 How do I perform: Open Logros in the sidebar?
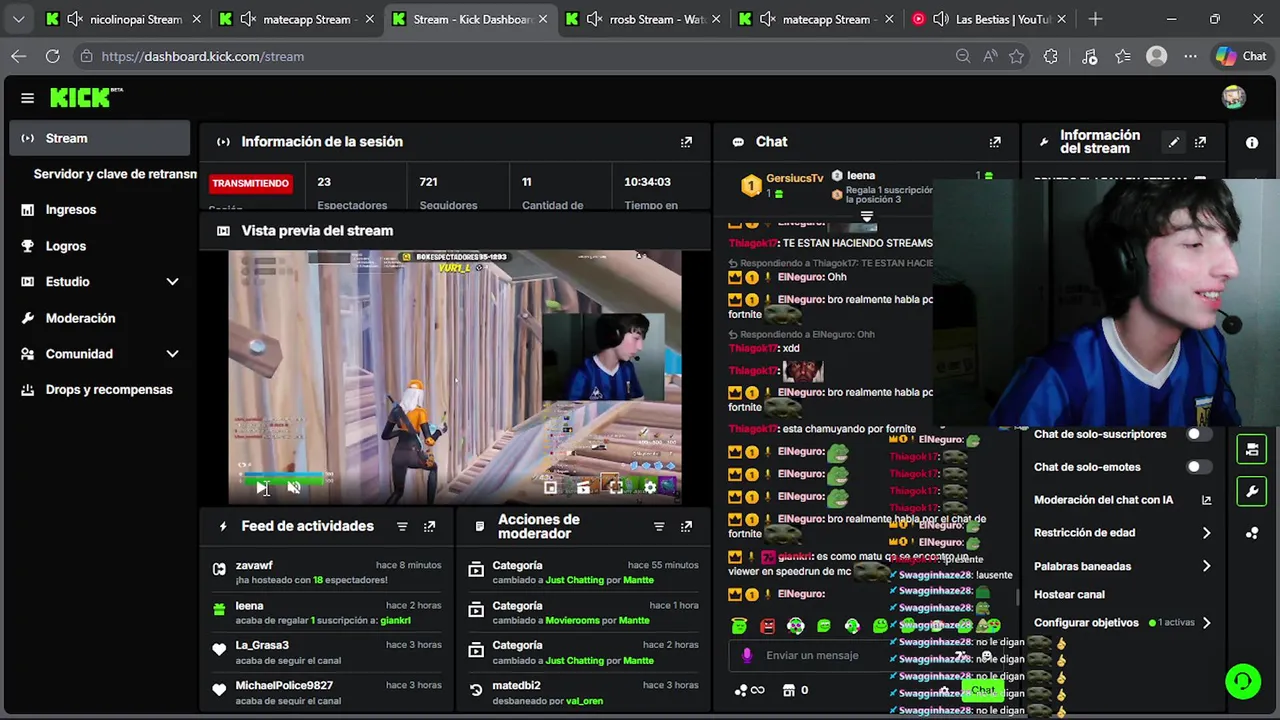tap(66, 246)
